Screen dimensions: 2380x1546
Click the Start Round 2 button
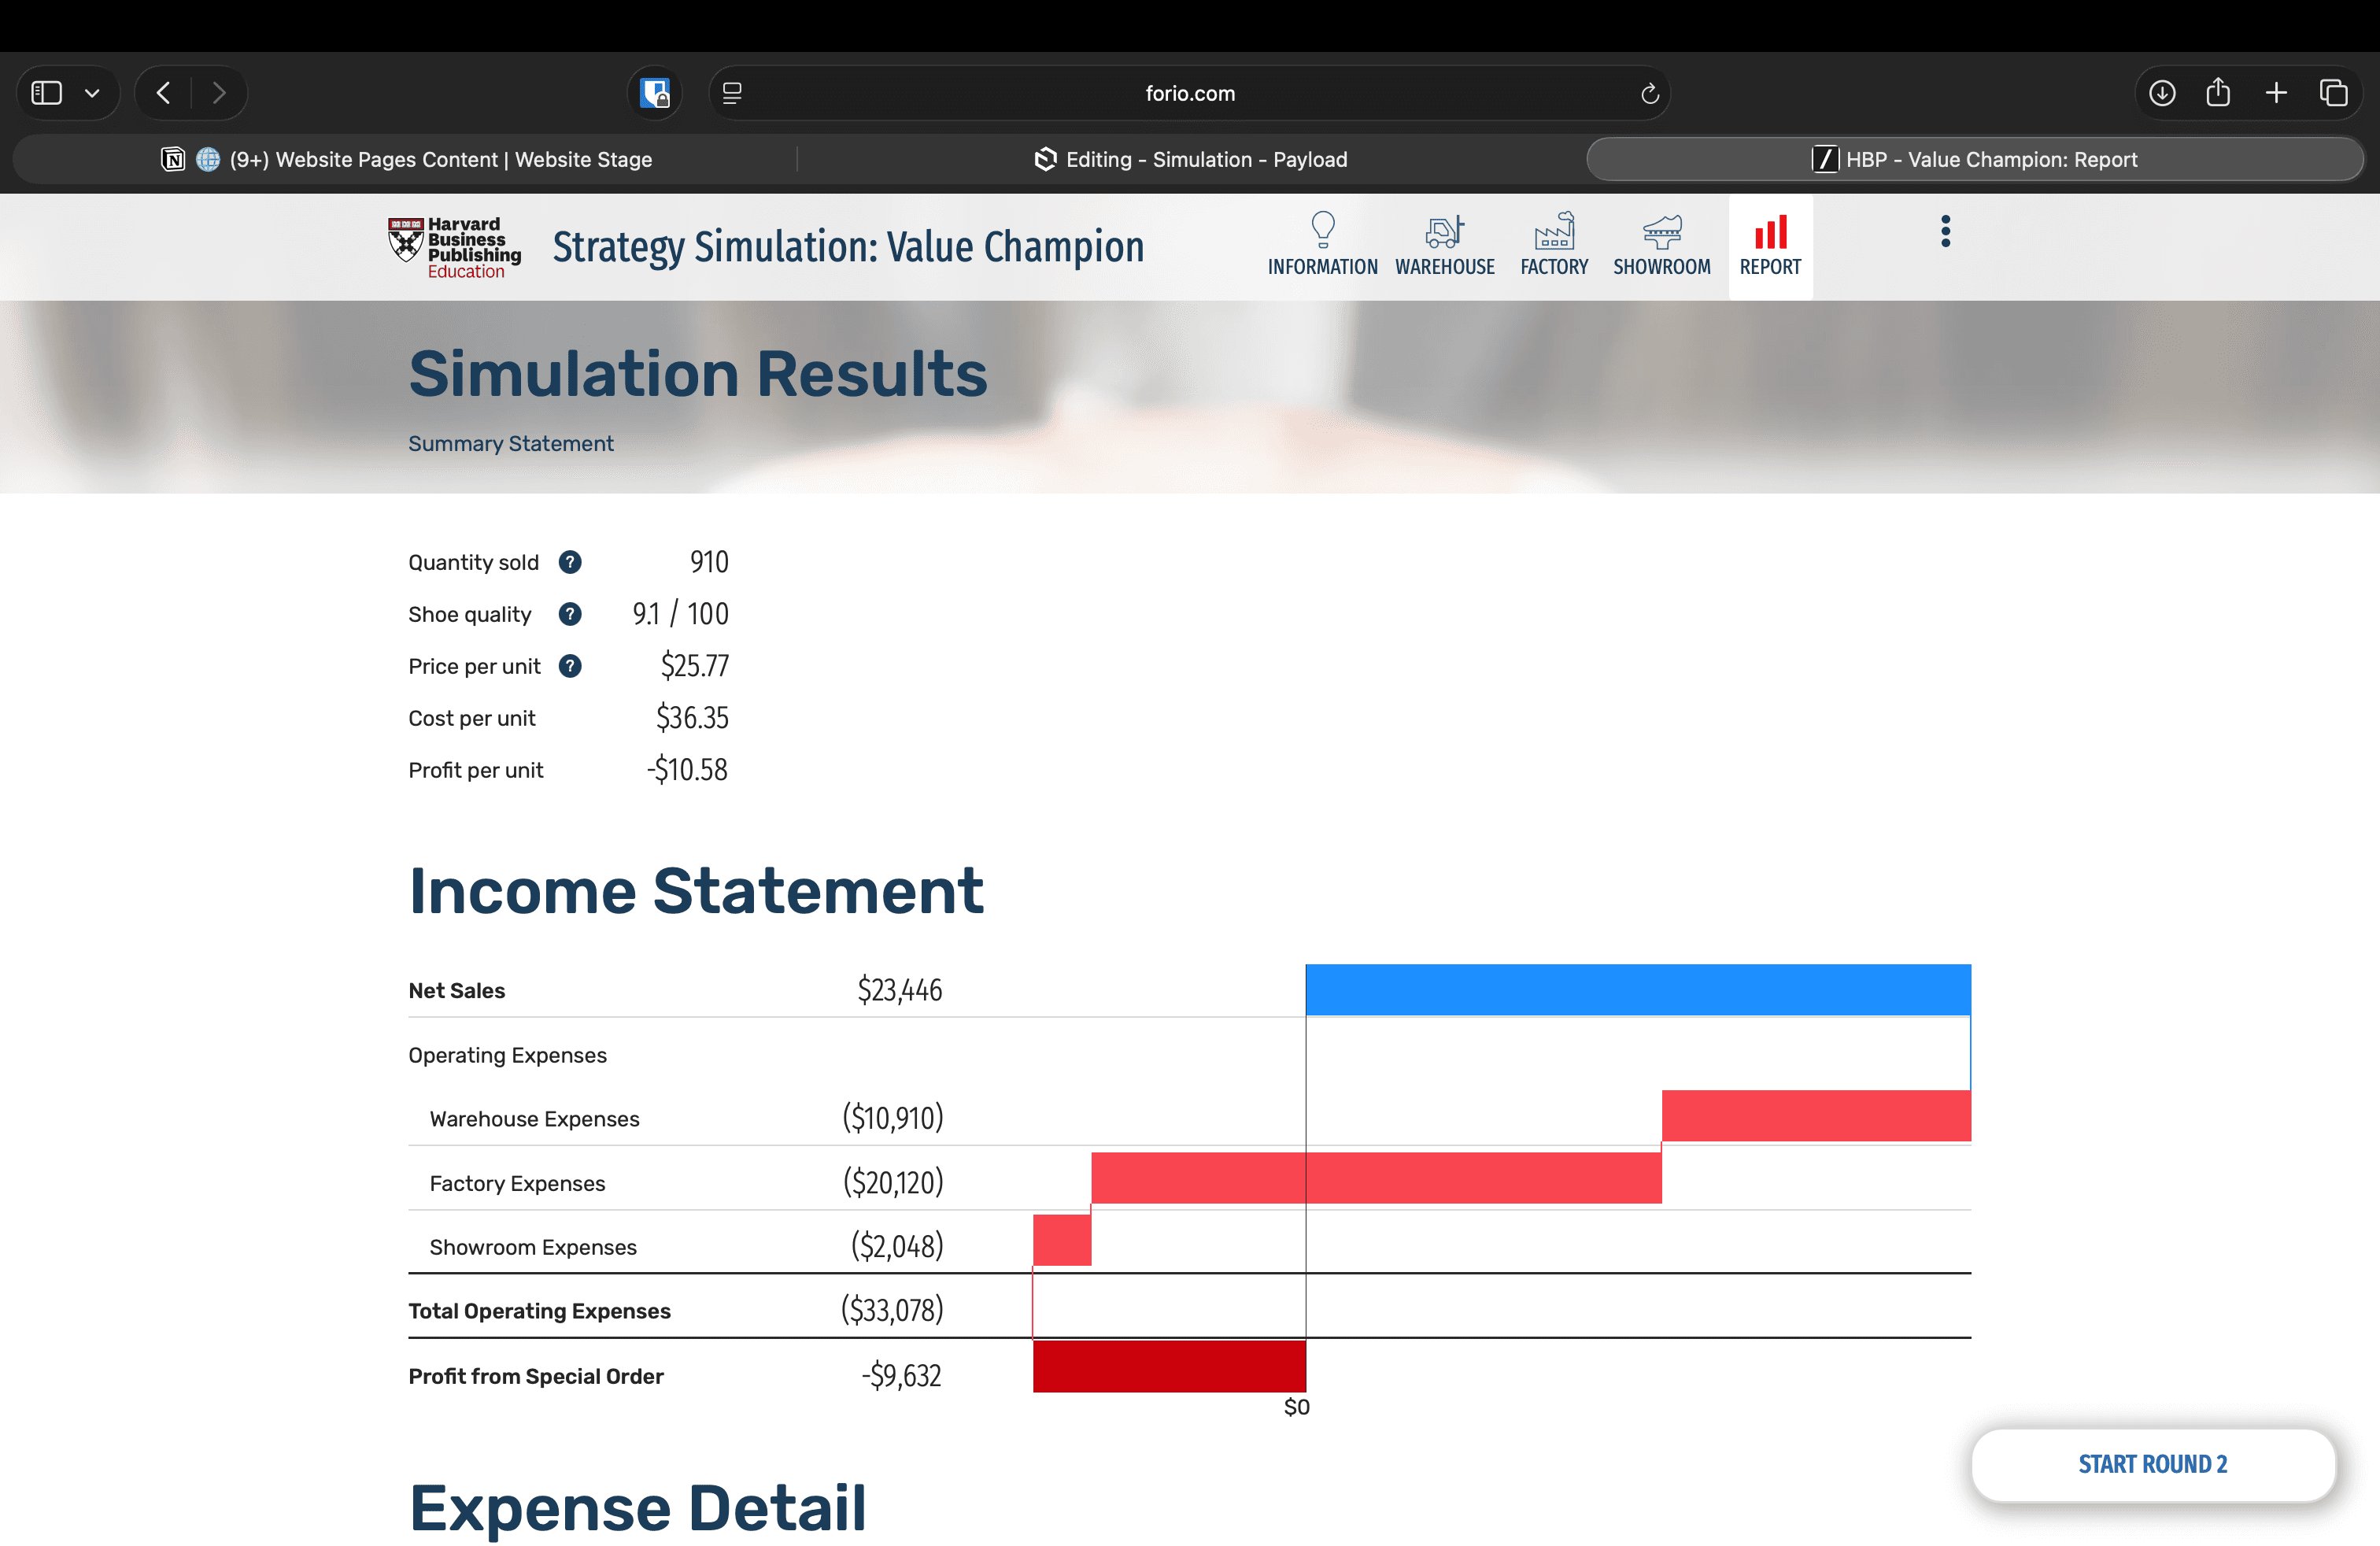pyautogui.click(x=2152, y=1464)
